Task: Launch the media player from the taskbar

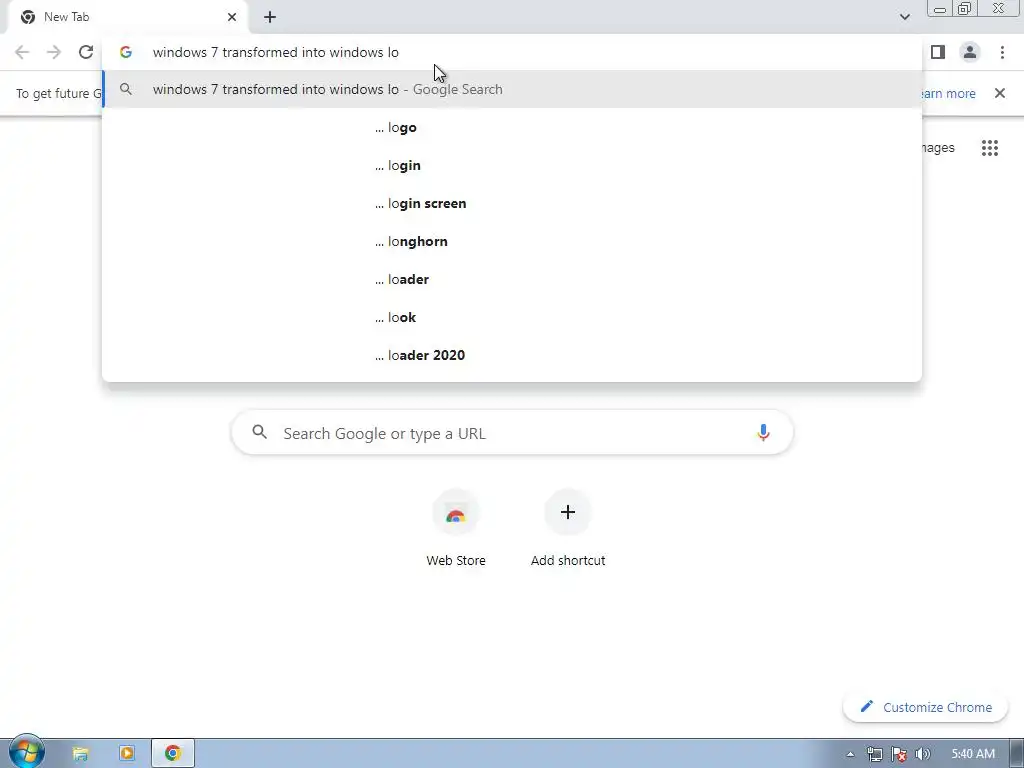Action: [127, 753]
